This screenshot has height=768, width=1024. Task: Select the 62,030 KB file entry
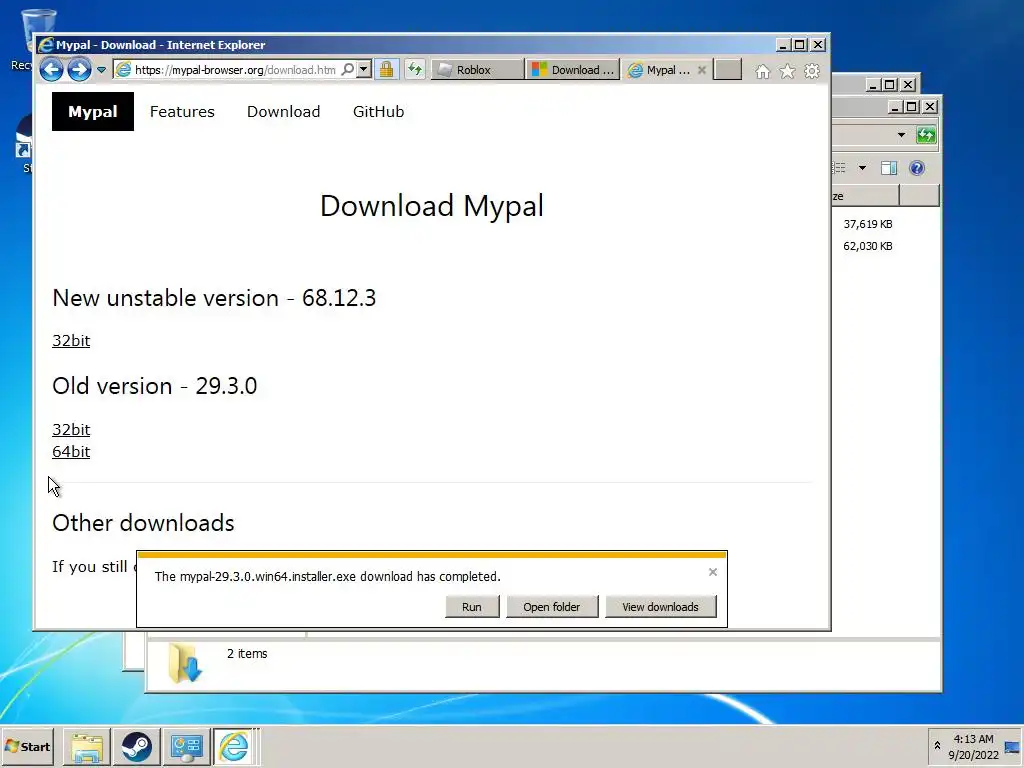(868, 246)
